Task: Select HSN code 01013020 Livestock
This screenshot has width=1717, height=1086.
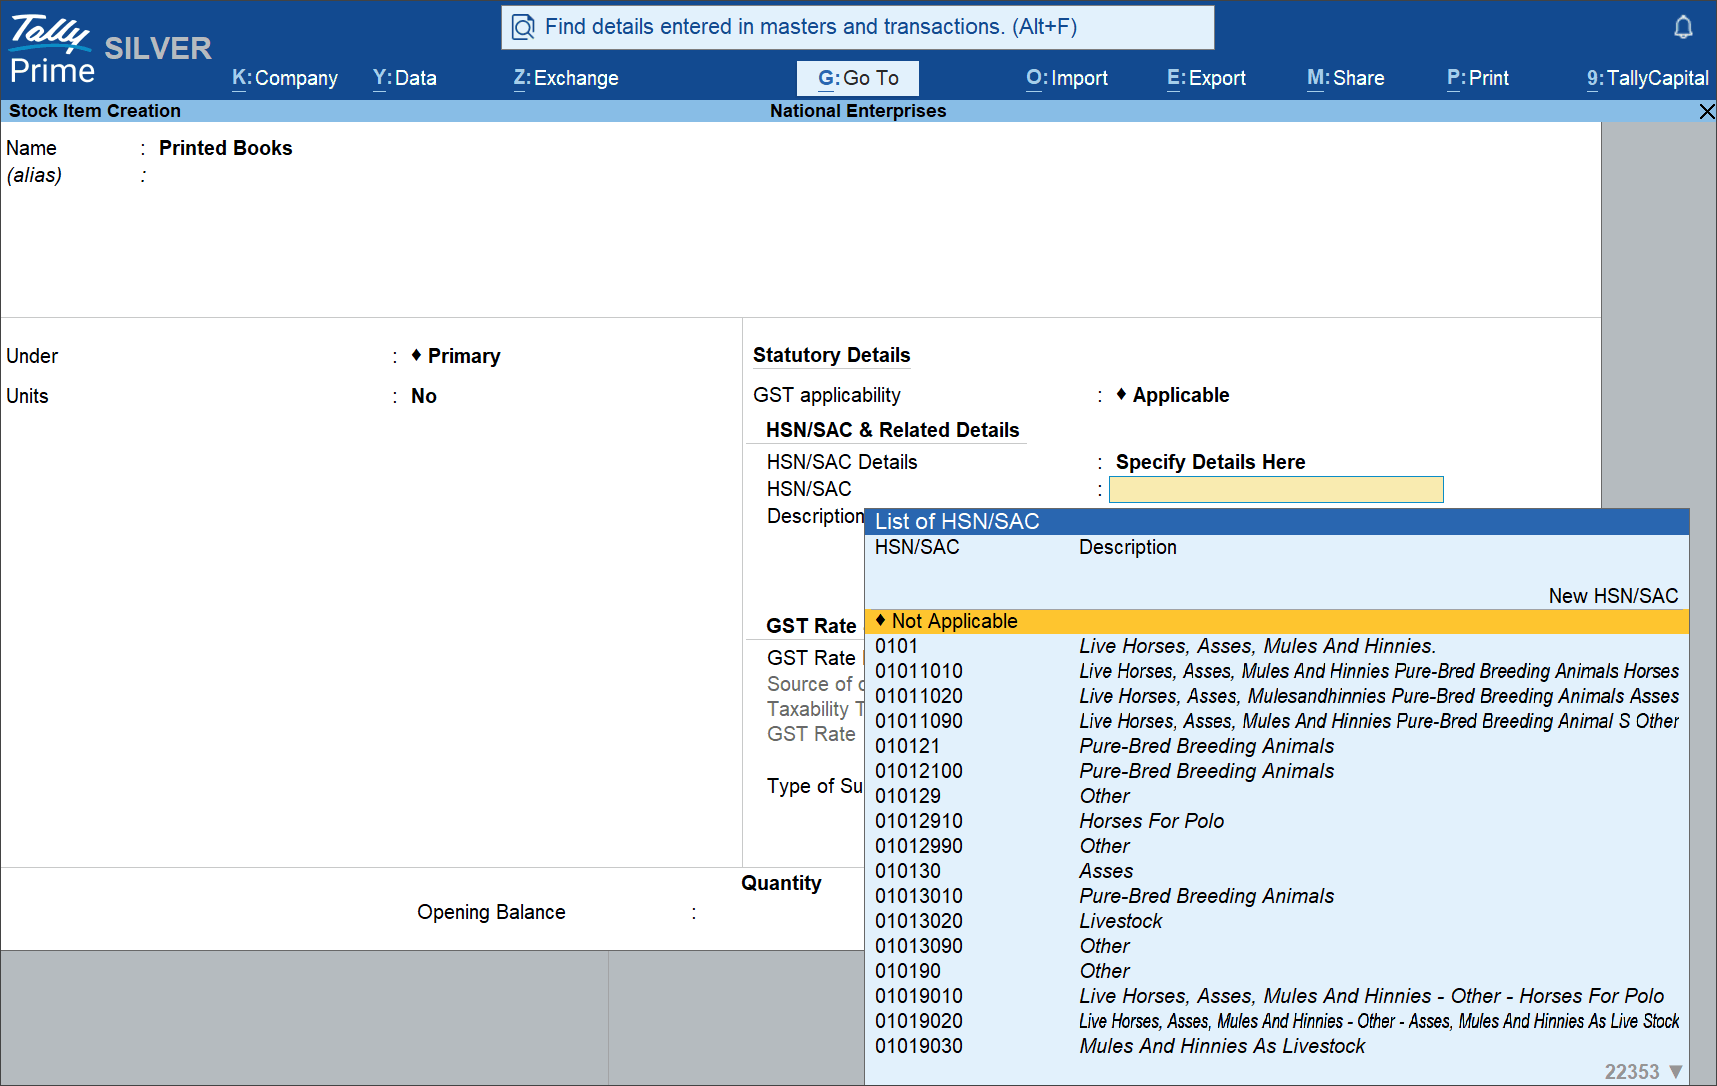Action: pos(1277,921)
